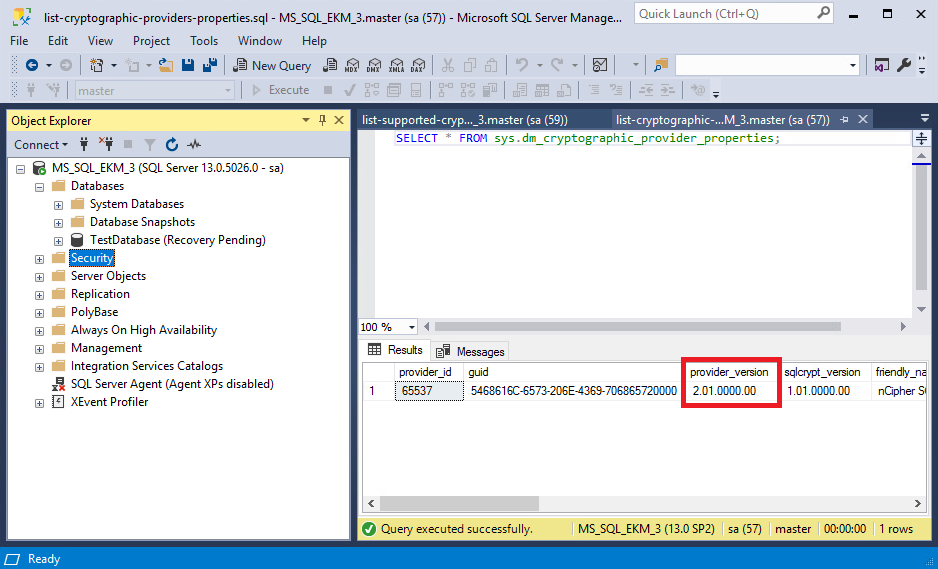938x569 pixels.
Task: Open the master database dropdown
Action: 227,90
